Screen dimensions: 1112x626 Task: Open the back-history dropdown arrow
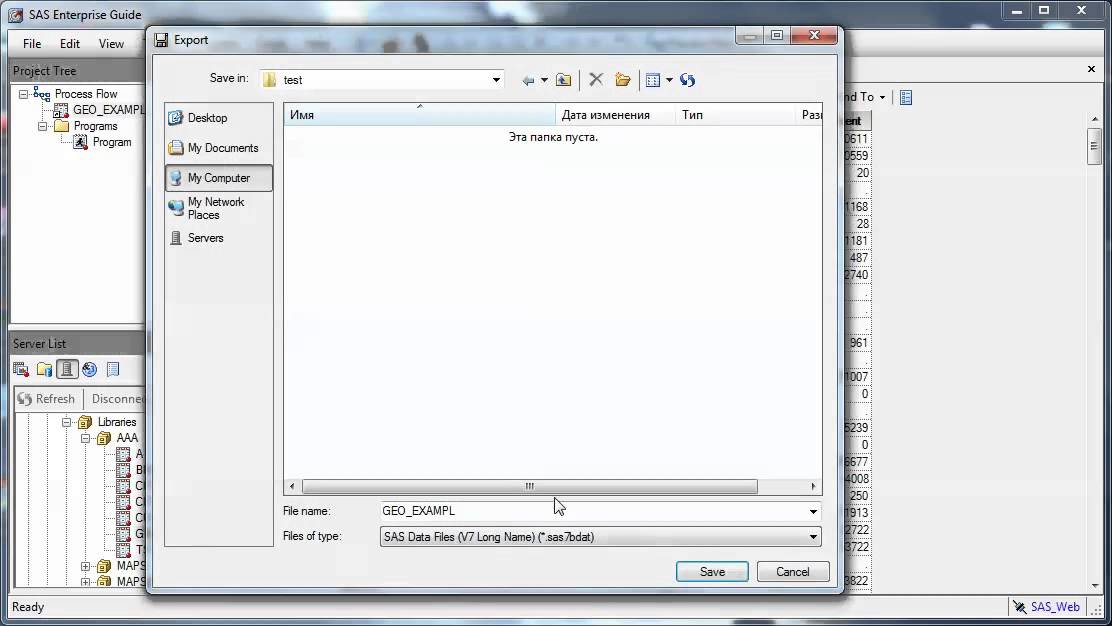pyautogui.click(x=544, y=80)
